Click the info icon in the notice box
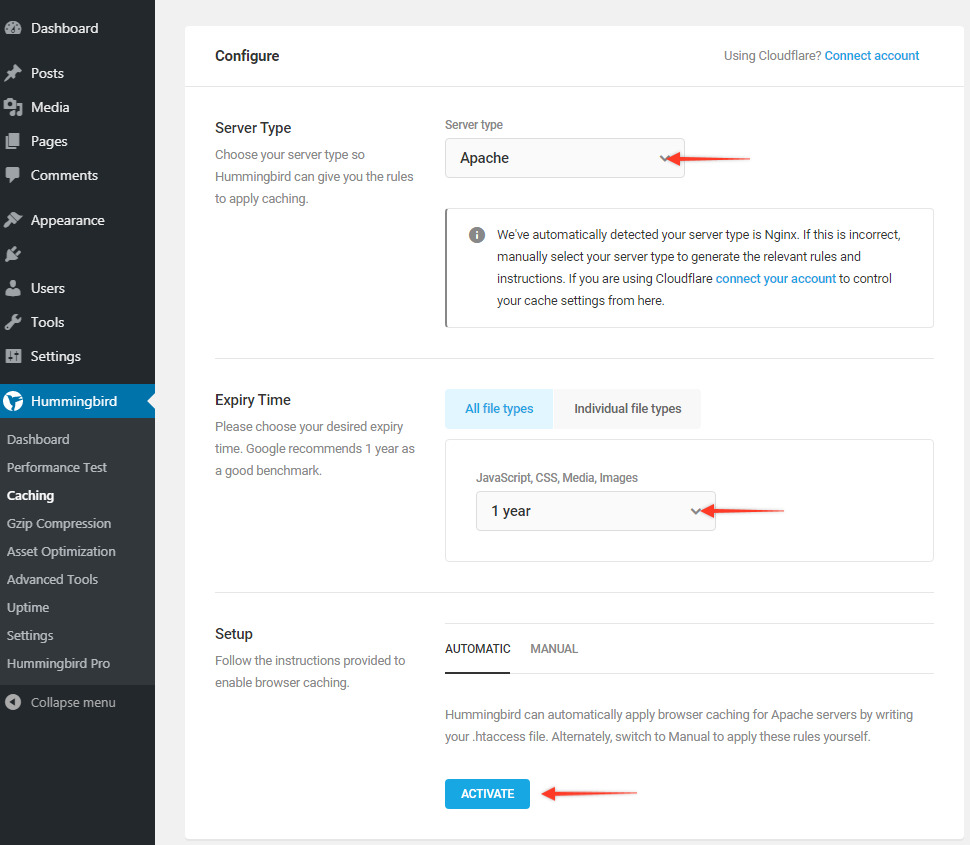 (477, 234)
